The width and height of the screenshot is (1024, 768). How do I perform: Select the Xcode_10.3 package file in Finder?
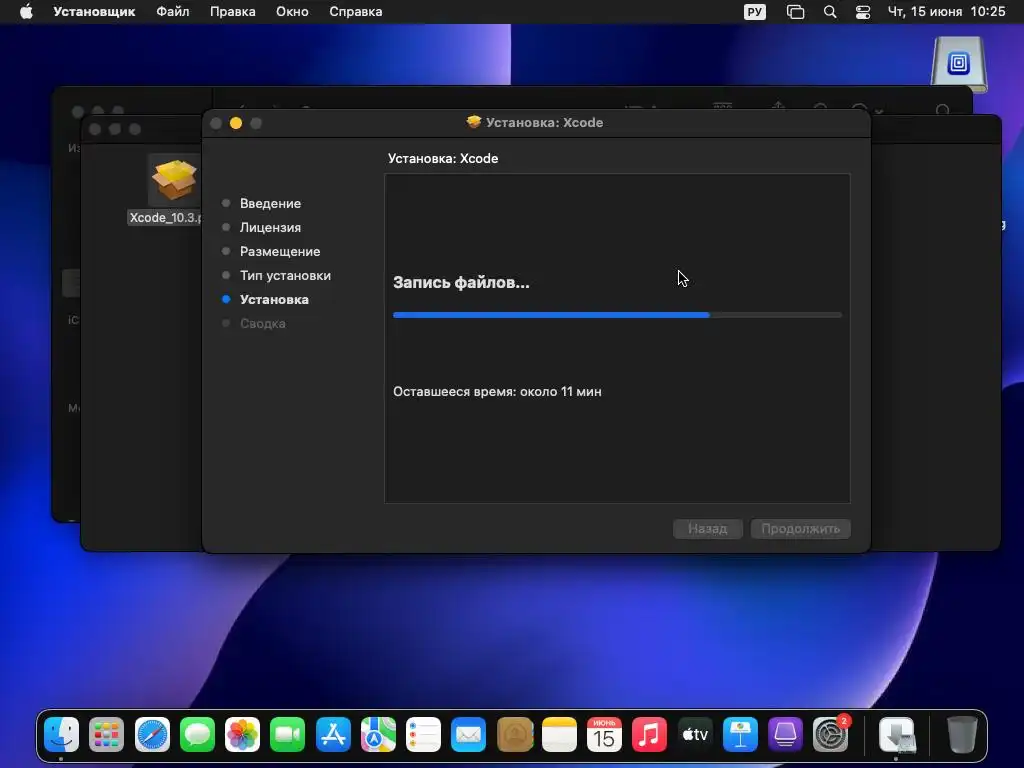click(x=172, y=189)
